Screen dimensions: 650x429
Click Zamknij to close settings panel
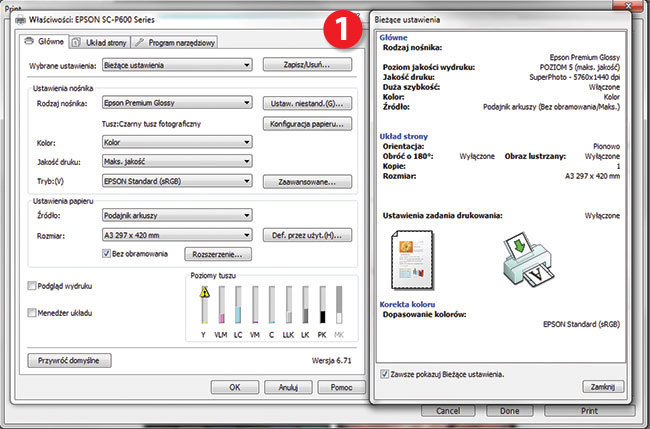pos(601,387)
